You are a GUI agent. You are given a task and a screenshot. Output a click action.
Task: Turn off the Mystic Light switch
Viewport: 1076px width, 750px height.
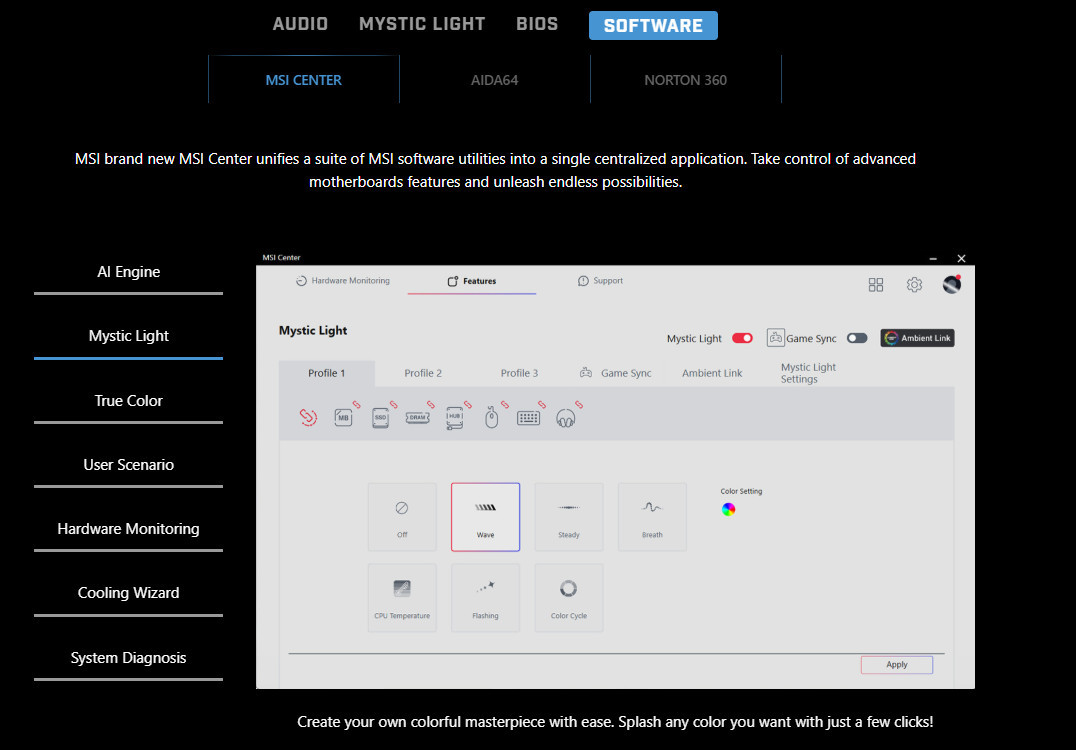tap(742, 338)
